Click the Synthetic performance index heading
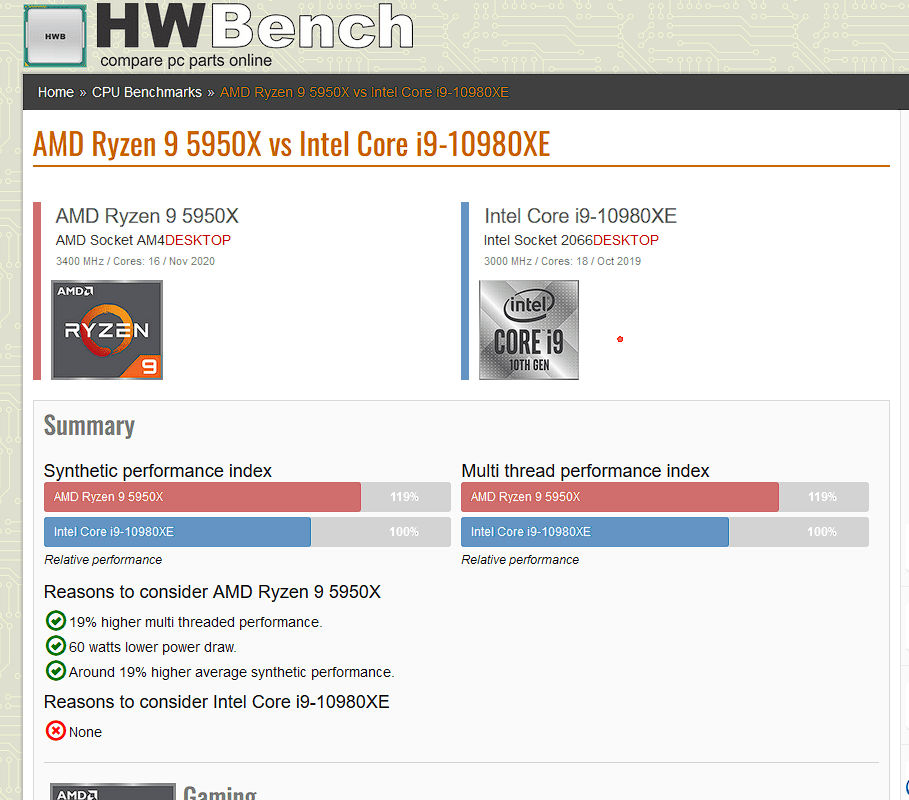 158,471
